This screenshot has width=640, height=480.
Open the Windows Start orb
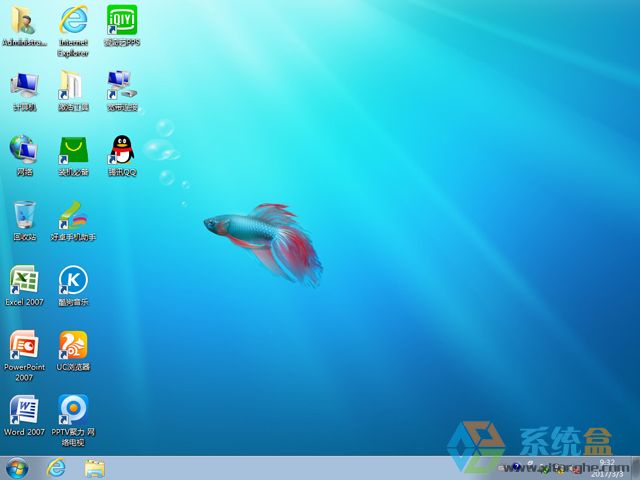tap(17, 468)
